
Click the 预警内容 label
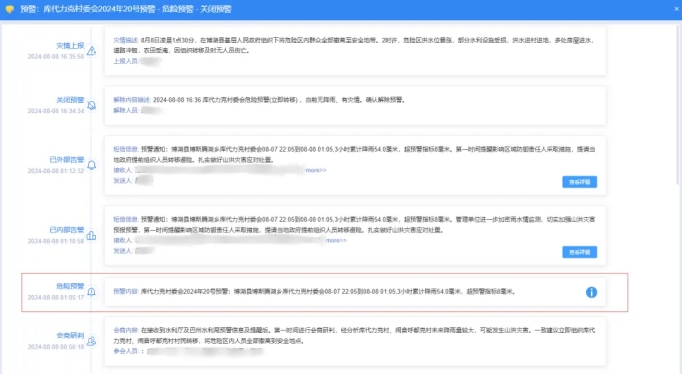126,291
